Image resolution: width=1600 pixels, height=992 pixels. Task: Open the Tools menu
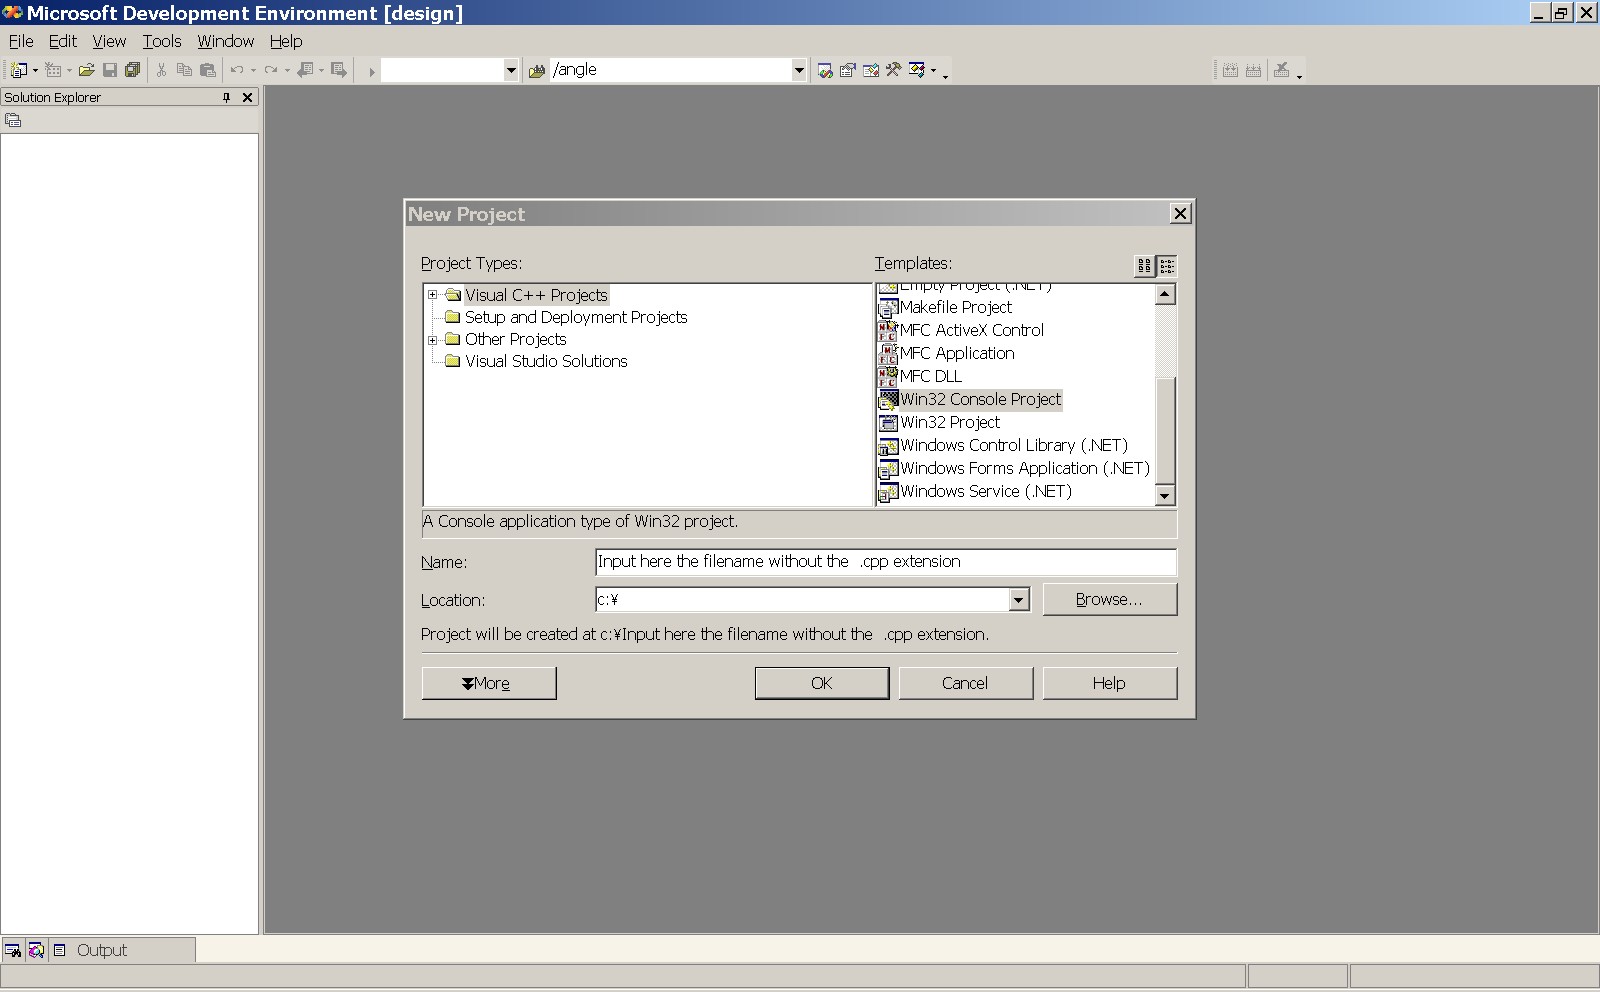[x=161, y=41]
